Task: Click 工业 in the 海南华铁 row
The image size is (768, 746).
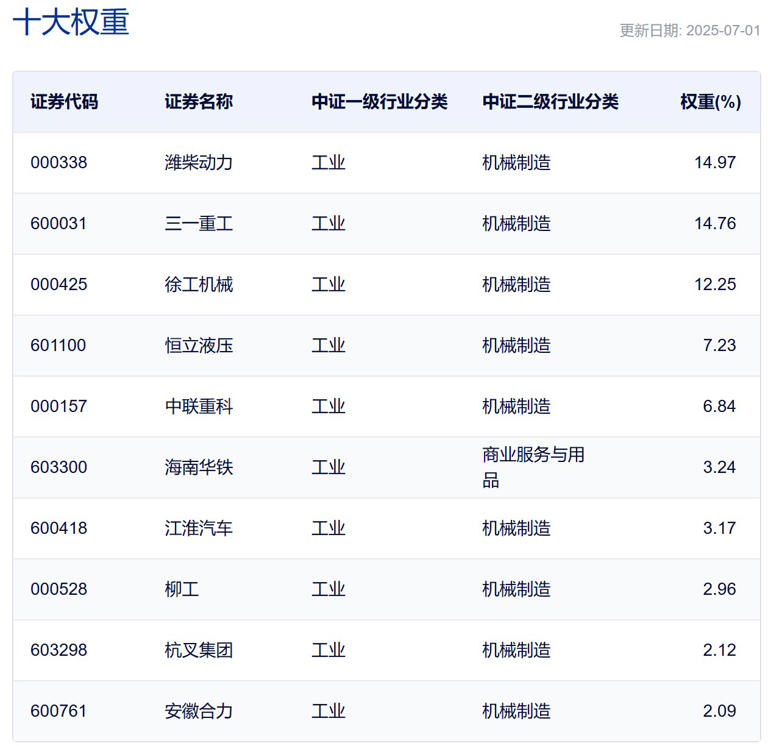Action: click(x=329, y=467)
